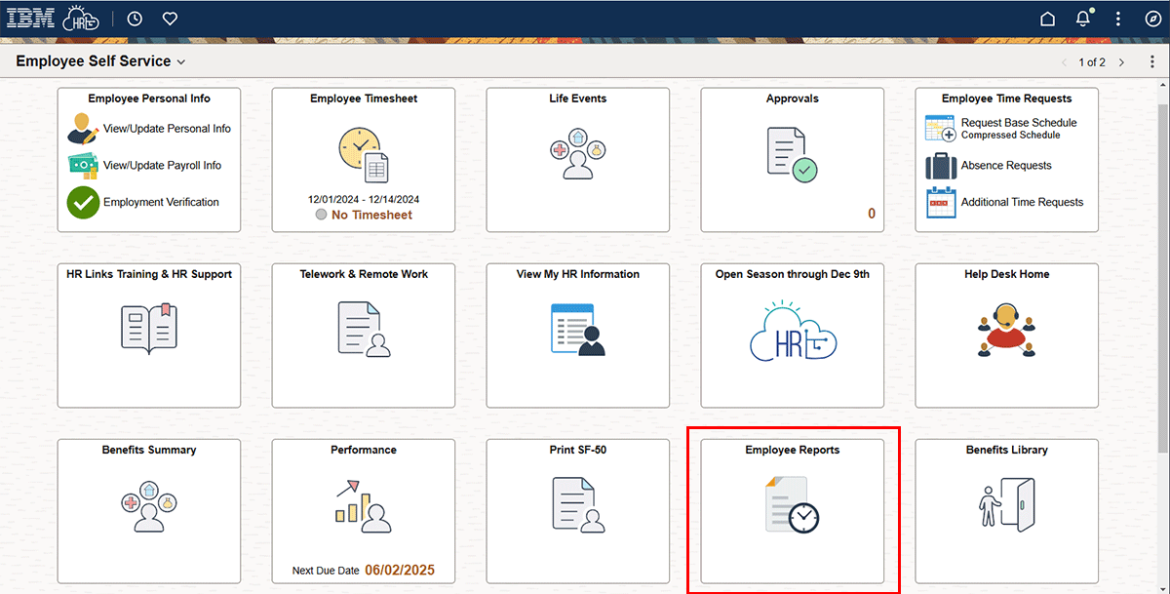Viewport: 1170px width, 594px height.
Task: Click the recently visited clock icon in header
Action: pyautogui.click(x=134, y=17)
